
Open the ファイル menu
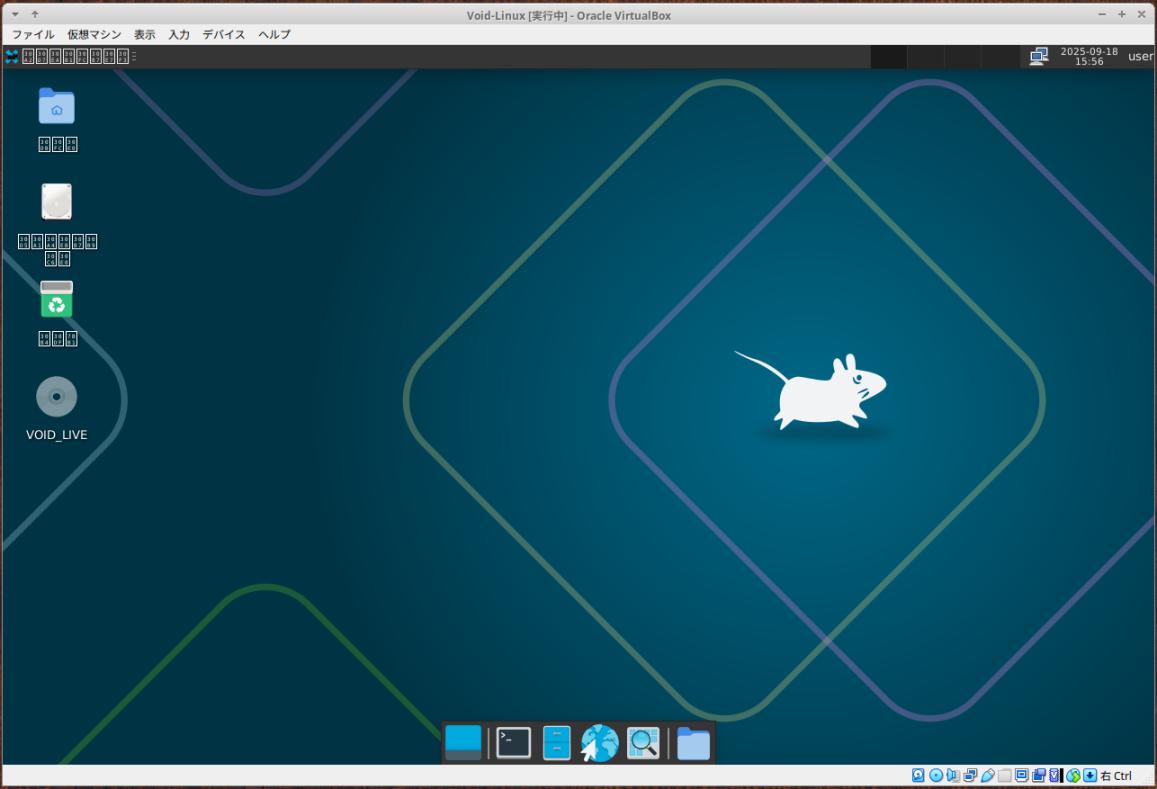[33, 35]
